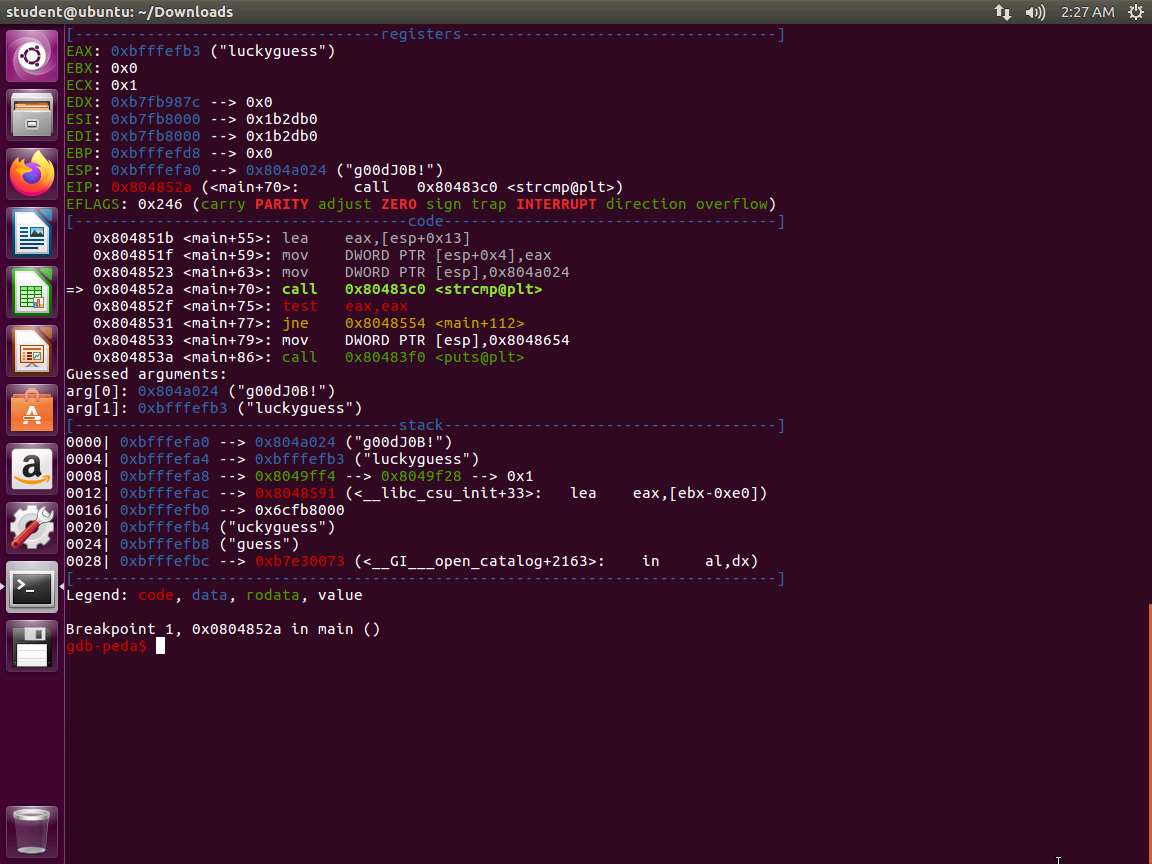Open LibreOffice Calc spreadsheet app
Image resolution: width=1152 pixels, height=864 pixels.
click(x=32, y=294)
